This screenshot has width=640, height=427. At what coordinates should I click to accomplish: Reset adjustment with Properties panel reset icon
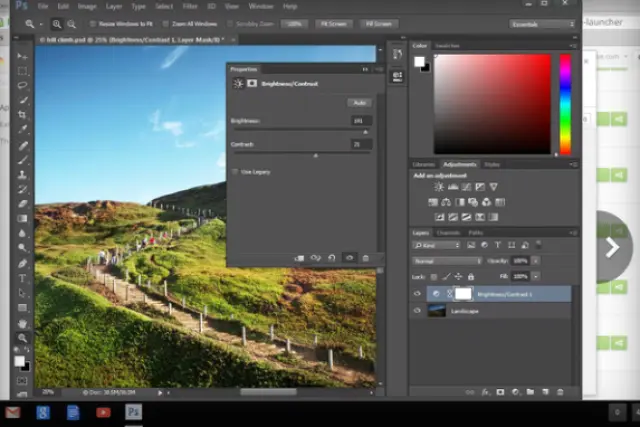click(332, 258)
